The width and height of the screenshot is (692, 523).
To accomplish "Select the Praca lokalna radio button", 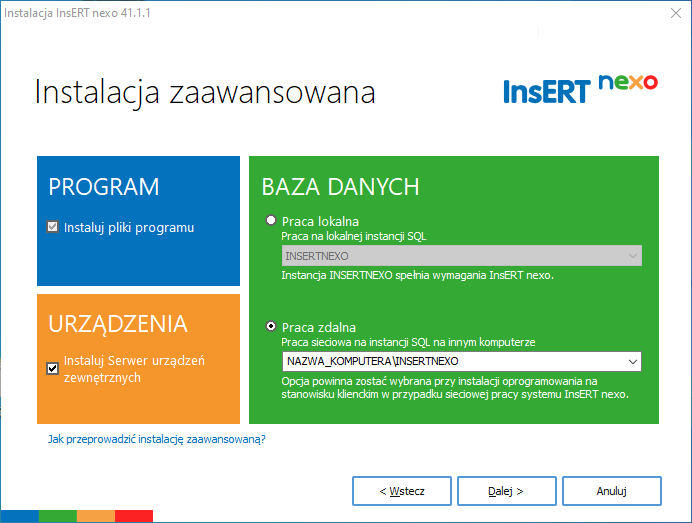I will [271, 220].
